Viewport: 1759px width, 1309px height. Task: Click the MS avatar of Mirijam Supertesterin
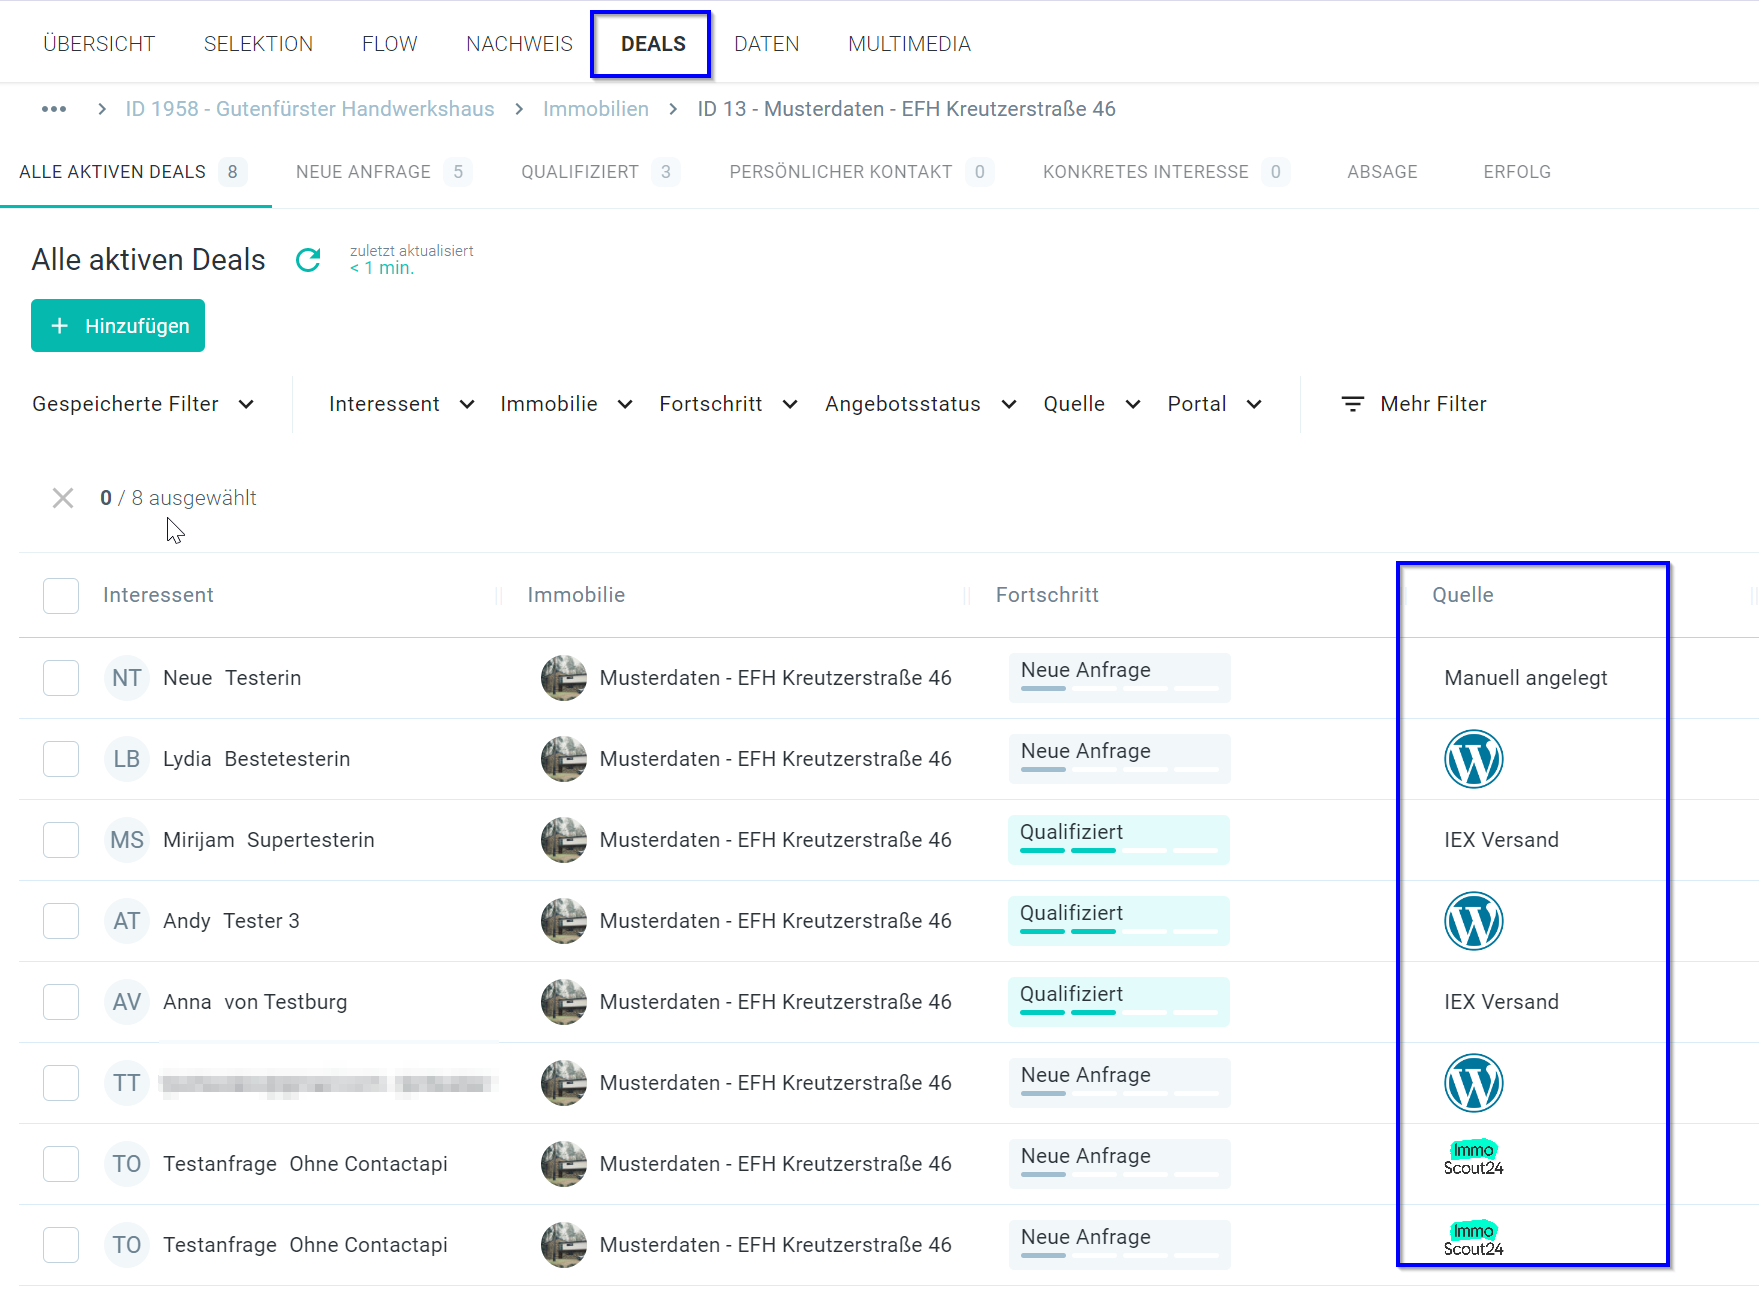point(126,840)
